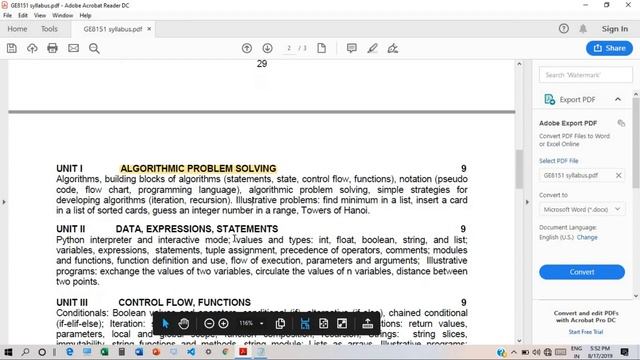Toggle scrolling mode icon in floating toolbar
The image size is (640, 360).
point(305,324)
